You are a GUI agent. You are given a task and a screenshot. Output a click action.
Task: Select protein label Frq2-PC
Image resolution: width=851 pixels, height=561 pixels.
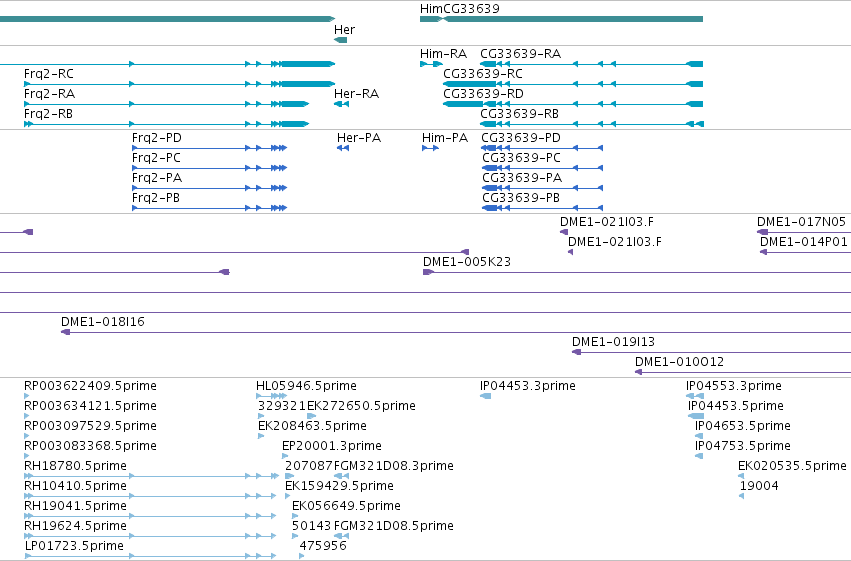[x=156, y=158]
